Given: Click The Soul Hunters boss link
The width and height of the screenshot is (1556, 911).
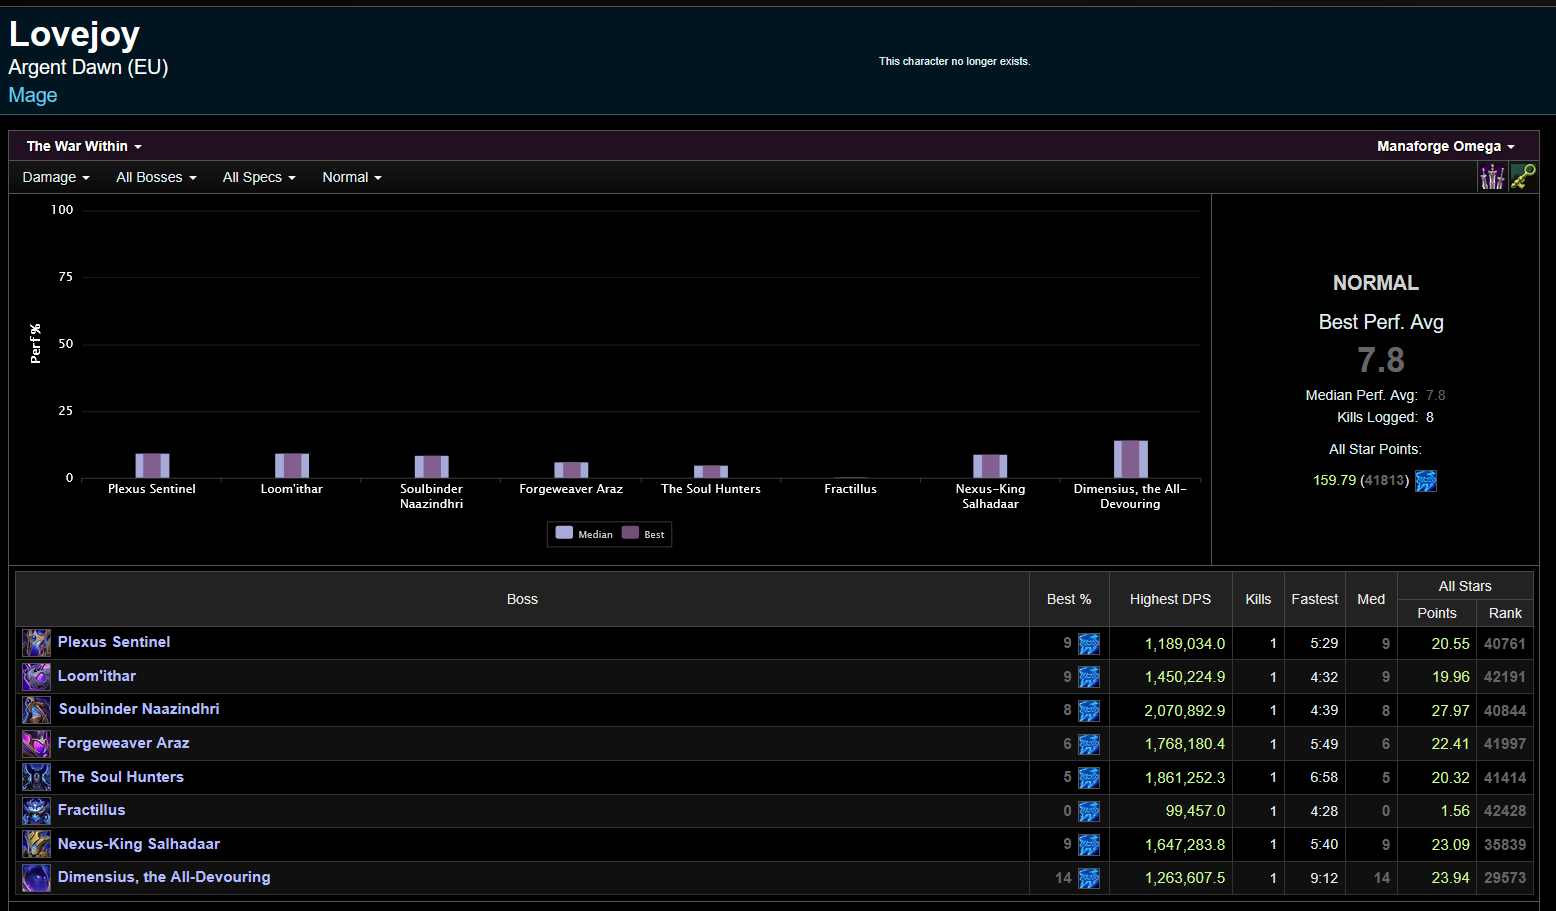Looking at the screenshot, I should pyautogui.click(x=121, y=777).
